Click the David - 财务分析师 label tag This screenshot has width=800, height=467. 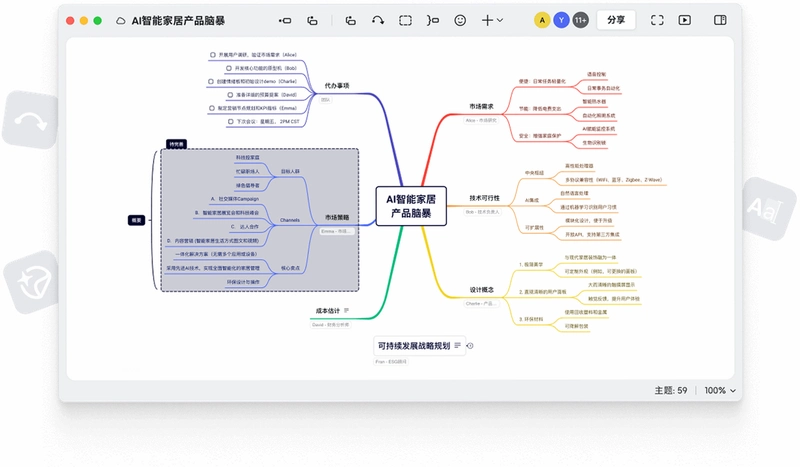pos(331,325)
